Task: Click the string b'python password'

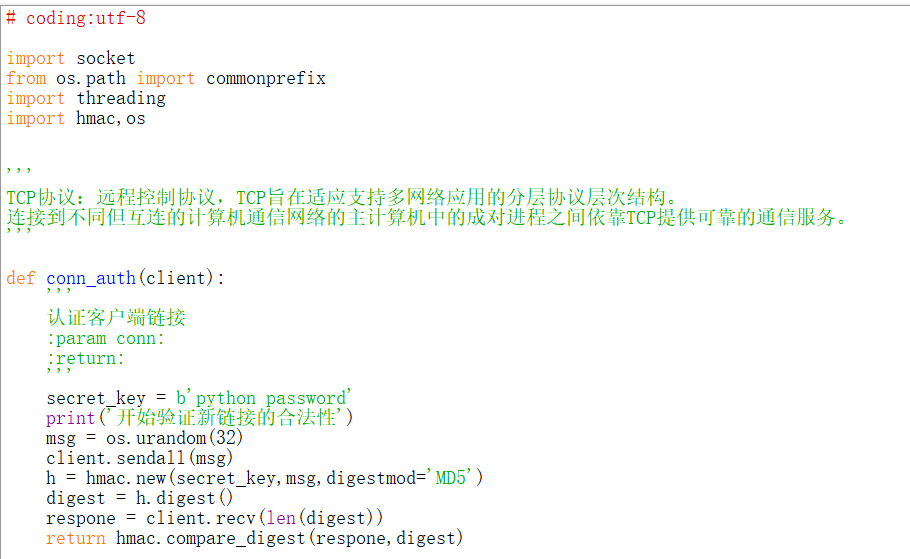Action: coord(263,398)
